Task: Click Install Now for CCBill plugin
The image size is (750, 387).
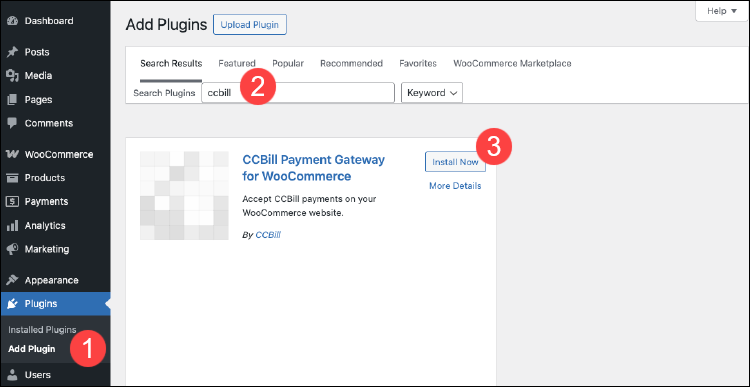Action: 455,162
